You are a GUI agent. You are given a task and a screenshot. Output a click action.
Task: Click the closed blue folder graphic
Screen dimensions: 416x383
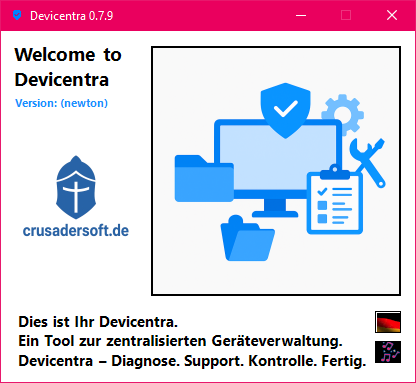(204, 178)
